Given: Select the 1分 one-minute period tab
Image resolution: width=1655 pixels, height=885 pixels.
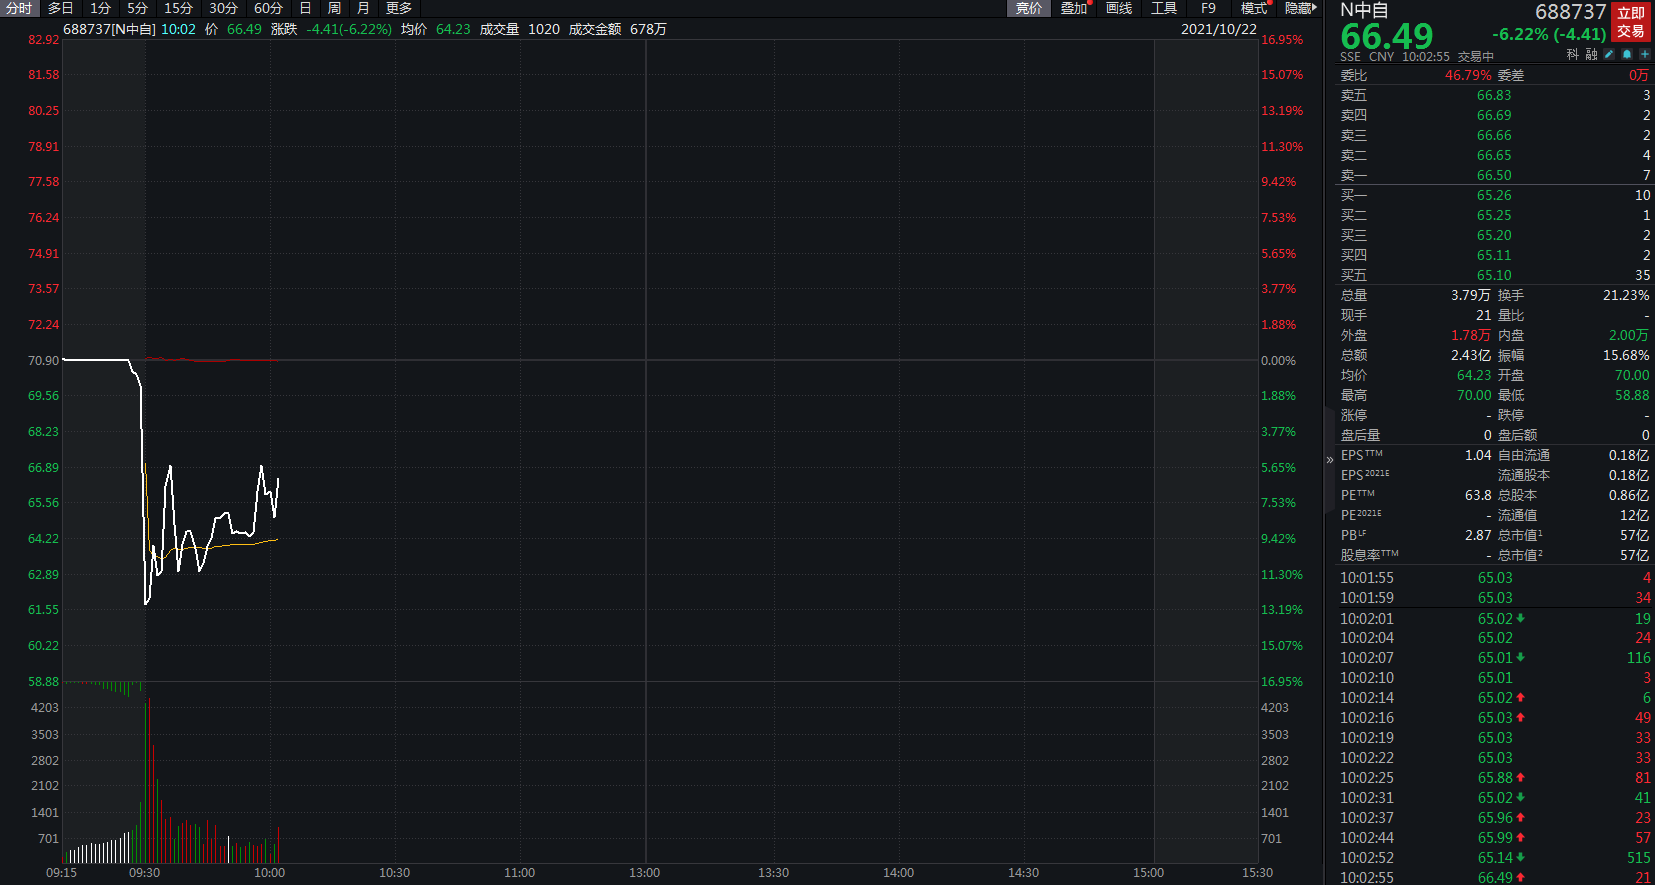Looking at the screenshot, I should click(101, 8).
